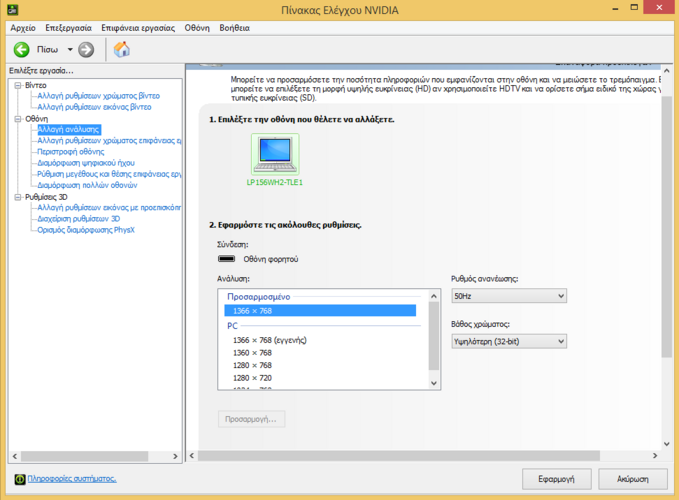The width and height of the screenshot is (679, 500).
Task: Click main panel scroll down arrow
Action: click(x=666, y=444)
